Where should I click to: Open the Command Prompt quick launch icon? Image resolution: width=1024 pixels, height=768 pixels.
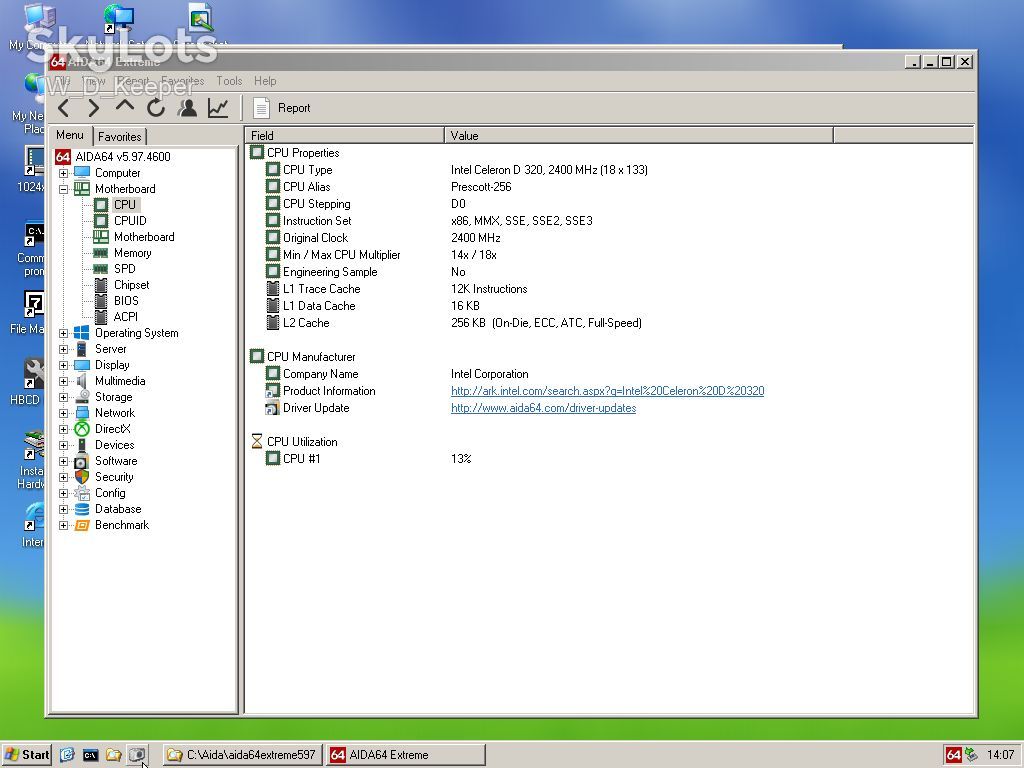(90, 755)
